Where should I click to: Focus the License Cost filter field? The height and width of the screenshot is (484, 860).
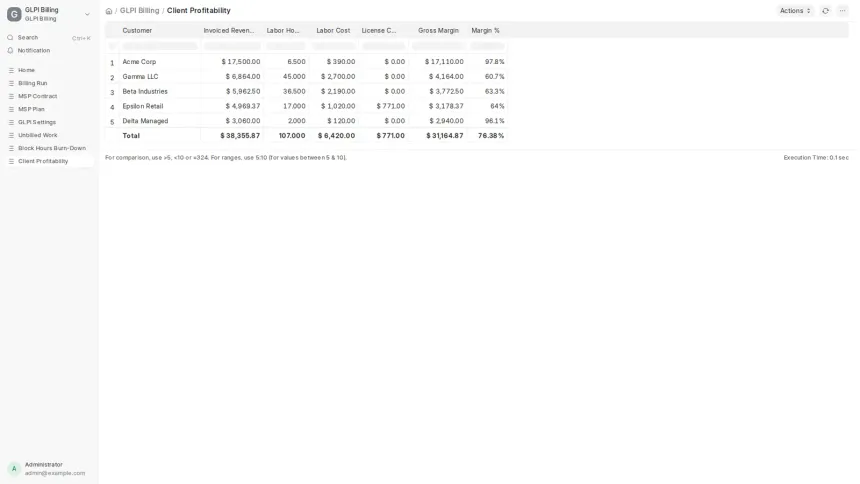click(x=383, y=46)
